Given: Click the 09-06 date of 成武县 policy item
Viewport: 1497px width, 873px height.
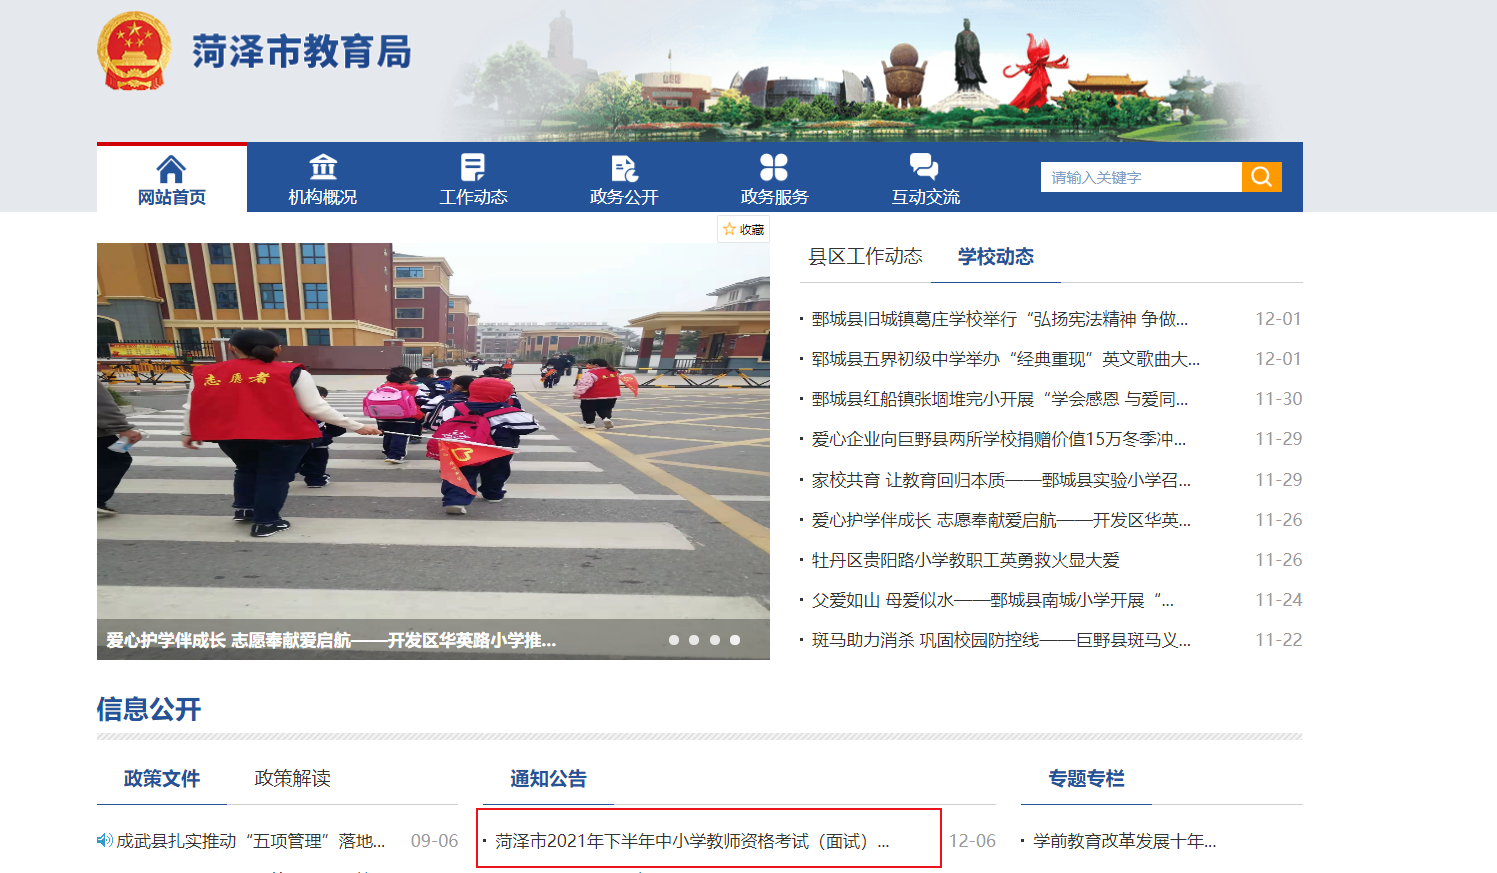Looking at the screenshot, I should pyautogui.click(x=434, y=841).
